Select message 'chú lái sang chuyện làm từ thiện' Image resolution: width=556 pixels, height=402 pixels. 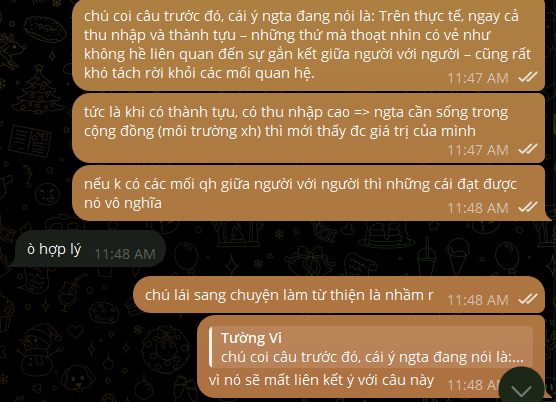click(339, 295)
